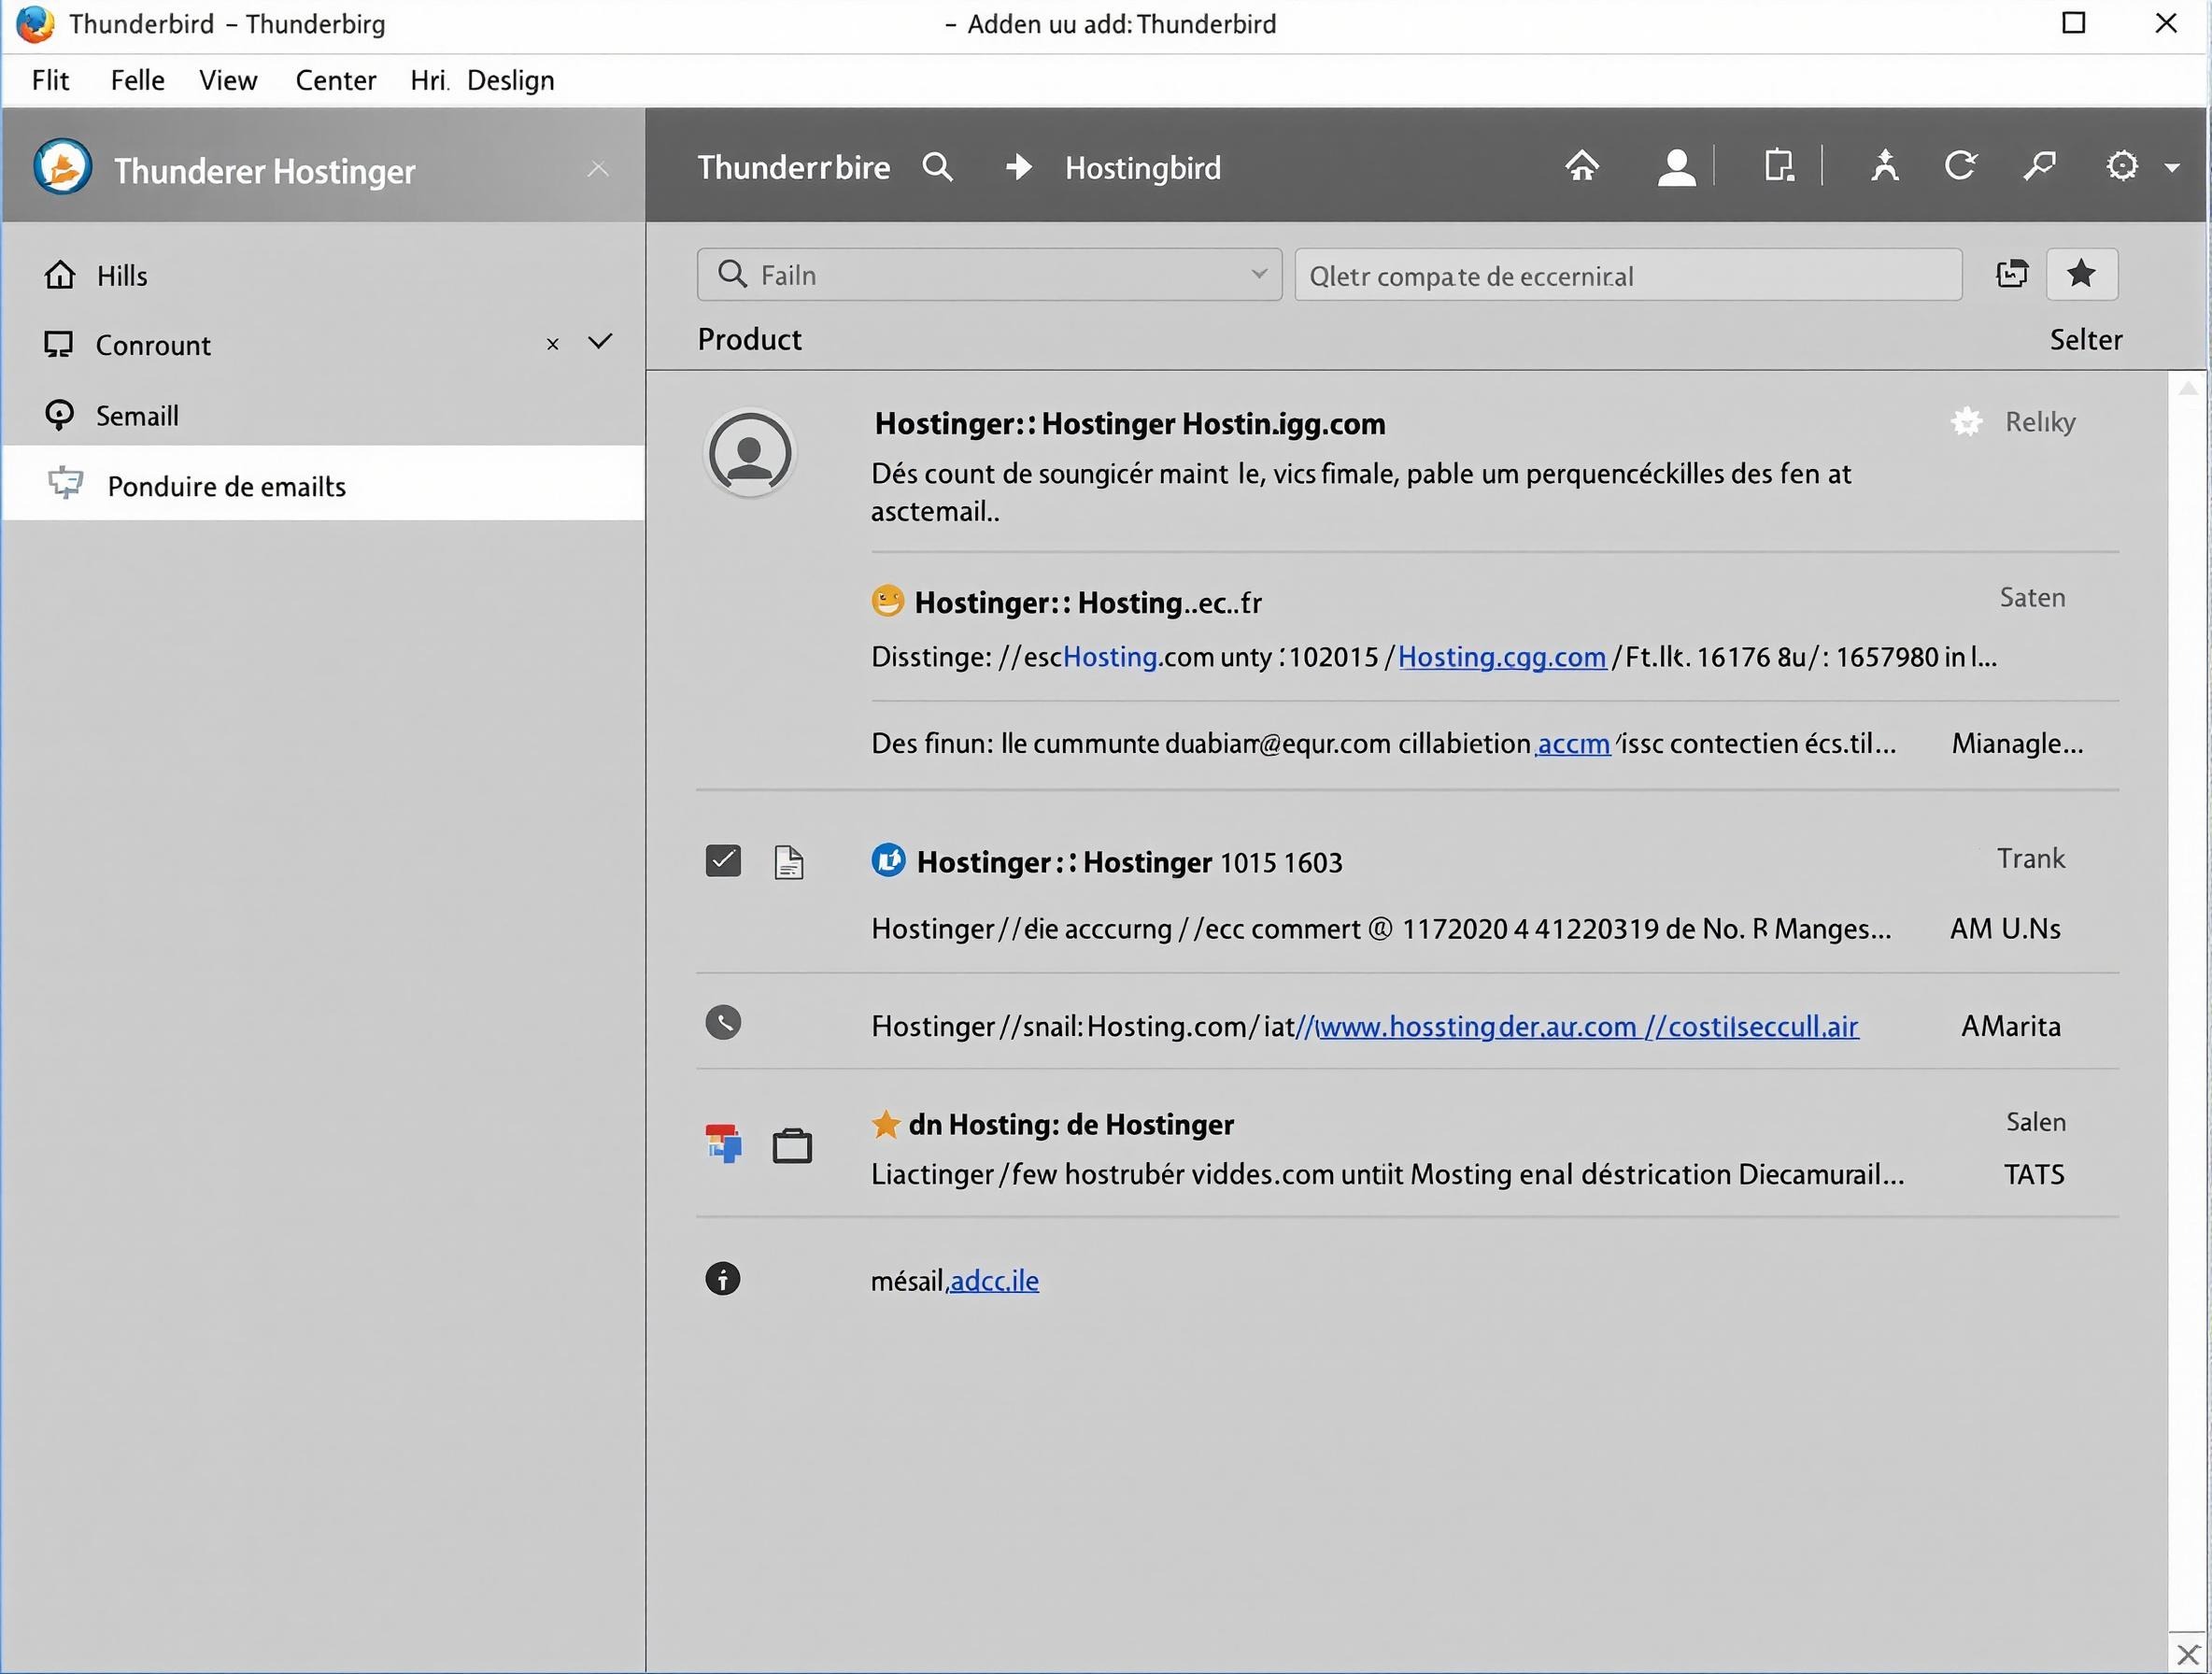2212x1674 pixels.
Task: Click the phone icon on the snail Hosting.com row
Action: 723,1022
